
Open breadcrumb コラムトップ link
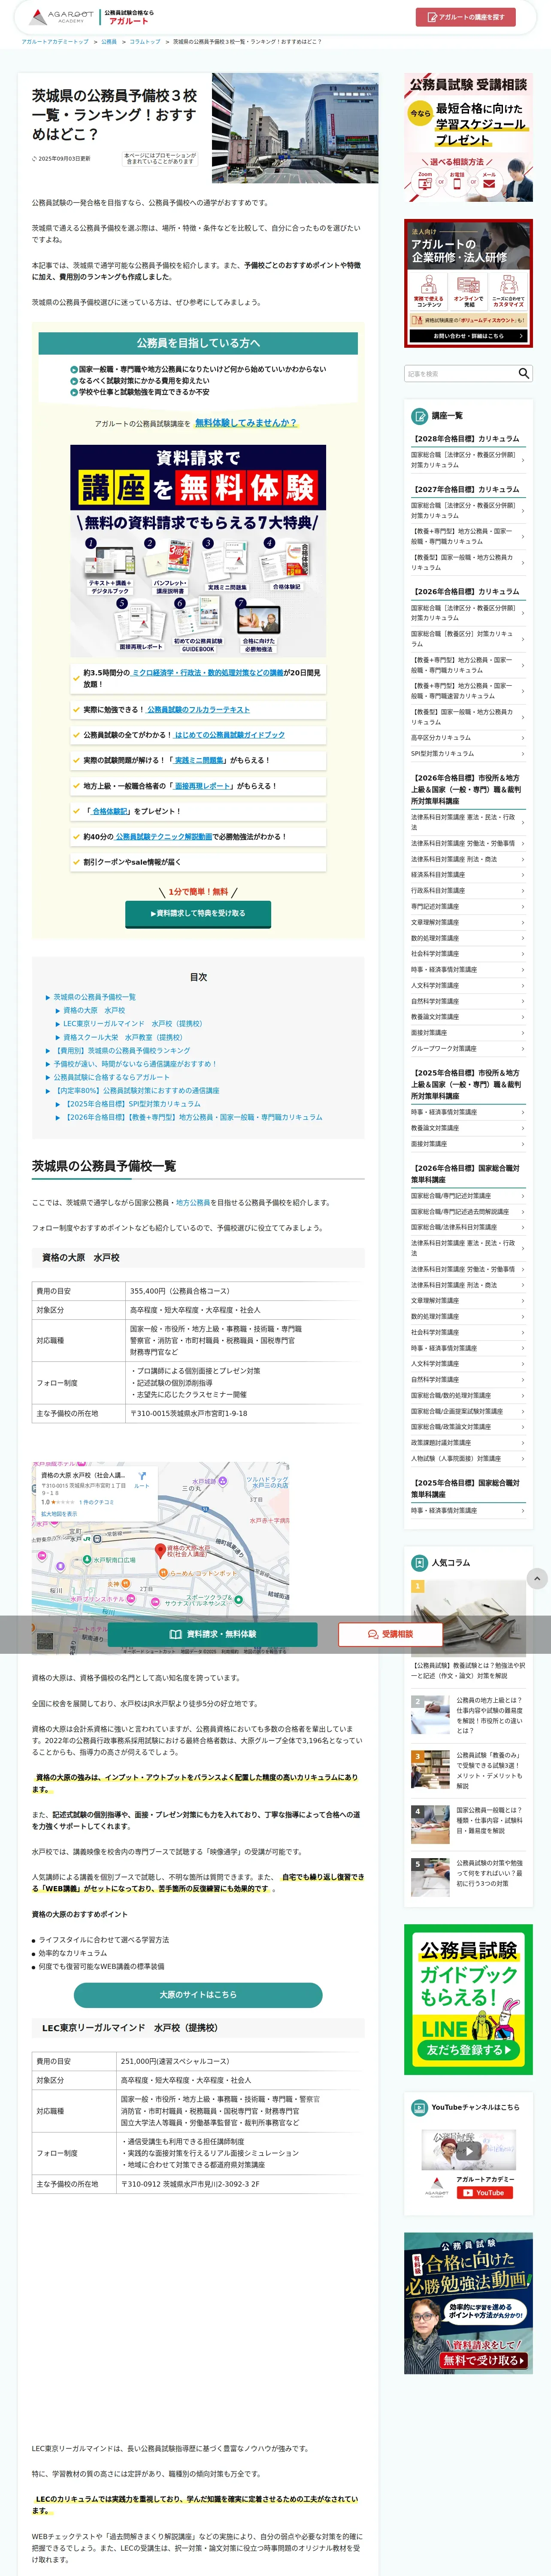tap(145, 42)
